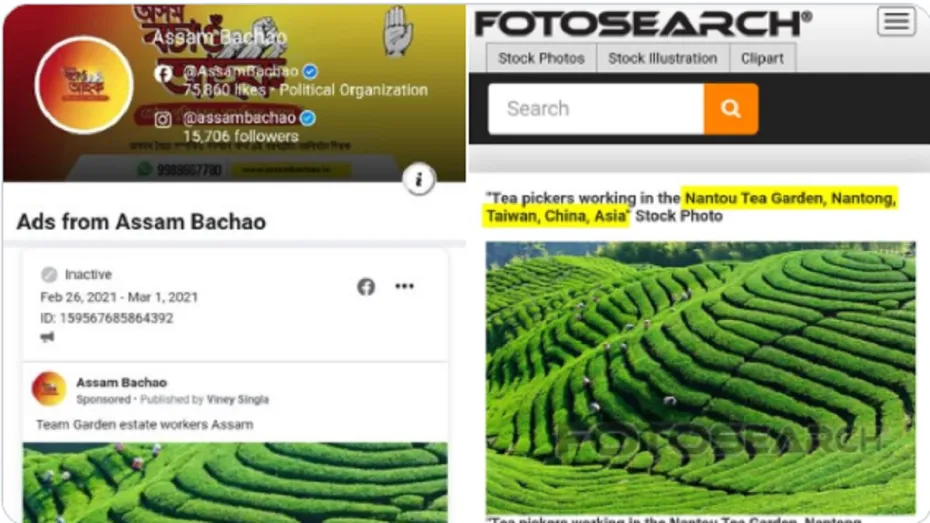Open the @assambachao Instagram handle link
This screenshot has width=930, height=523.
[240, 117]
